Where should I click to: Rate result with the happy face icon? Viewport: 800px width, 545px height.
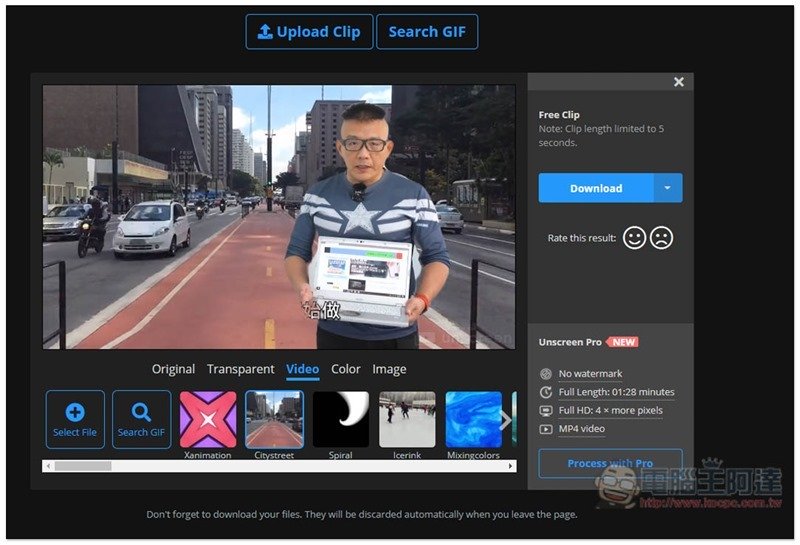(634, 238)
